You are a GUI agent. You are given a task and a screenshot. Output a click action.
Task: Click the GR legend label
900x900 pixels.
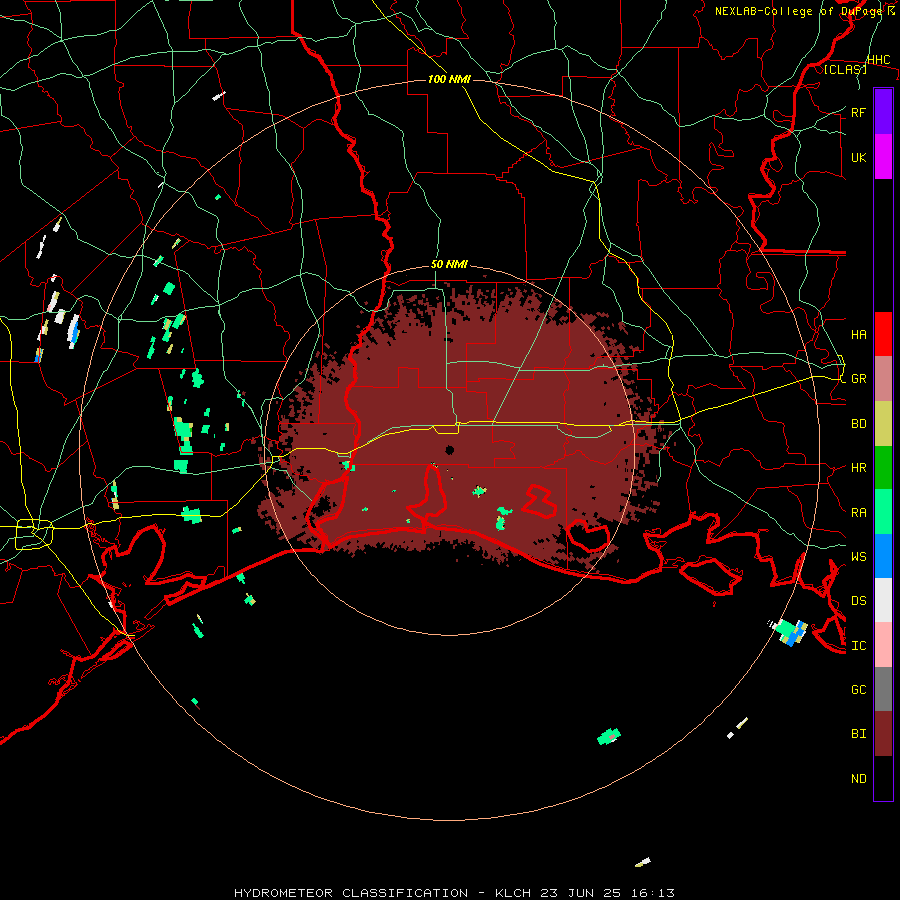[x=859, y=379]
